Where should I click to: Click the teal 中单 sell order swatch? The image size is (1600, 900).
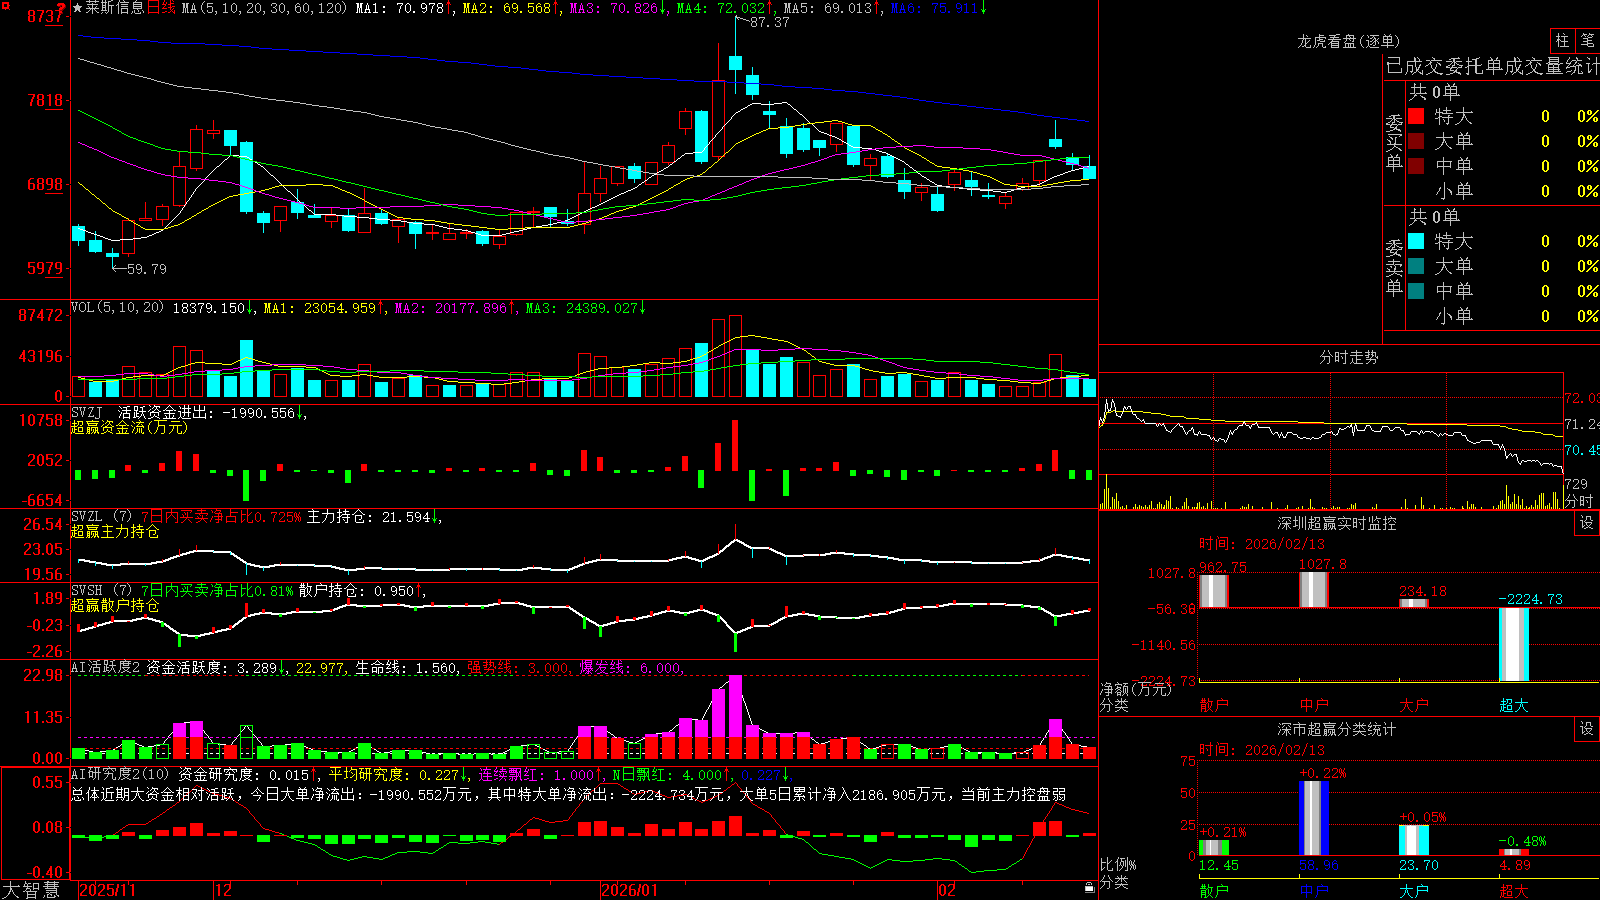tap(1416, 291)
